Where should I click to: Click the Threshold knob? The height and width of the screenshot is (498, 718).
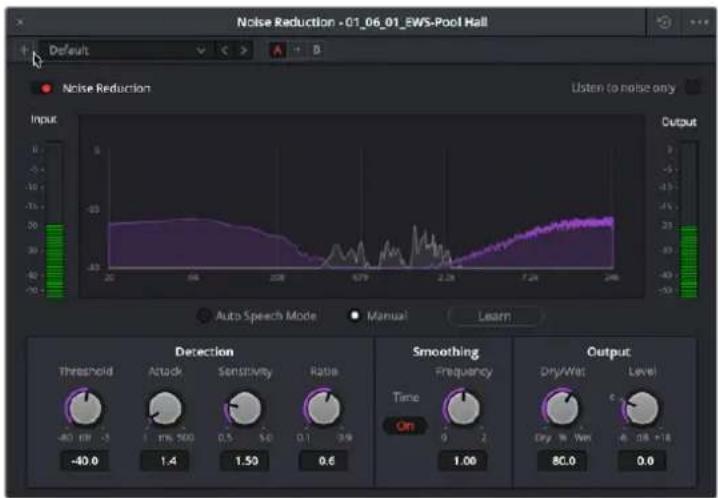tap(85, 407)
